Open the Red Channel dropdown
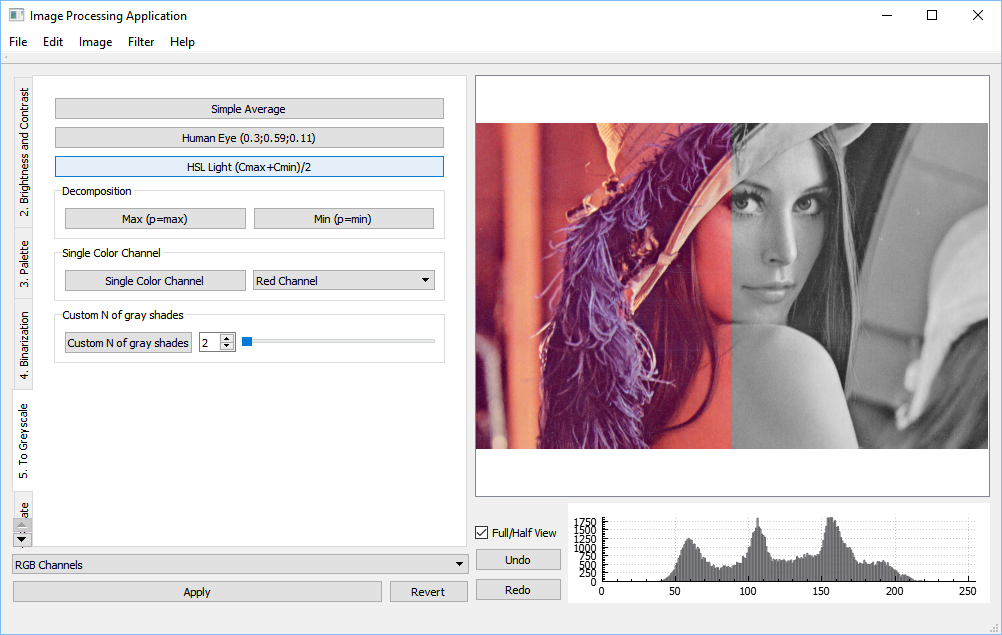 coord(344,280)
